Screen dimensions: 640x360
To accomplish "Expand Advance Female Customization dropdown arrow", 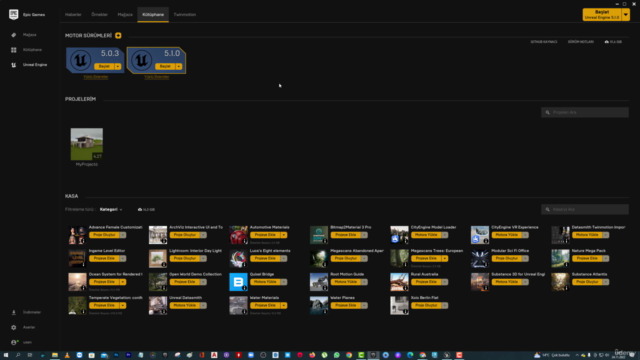I will (x=123, y=235).
